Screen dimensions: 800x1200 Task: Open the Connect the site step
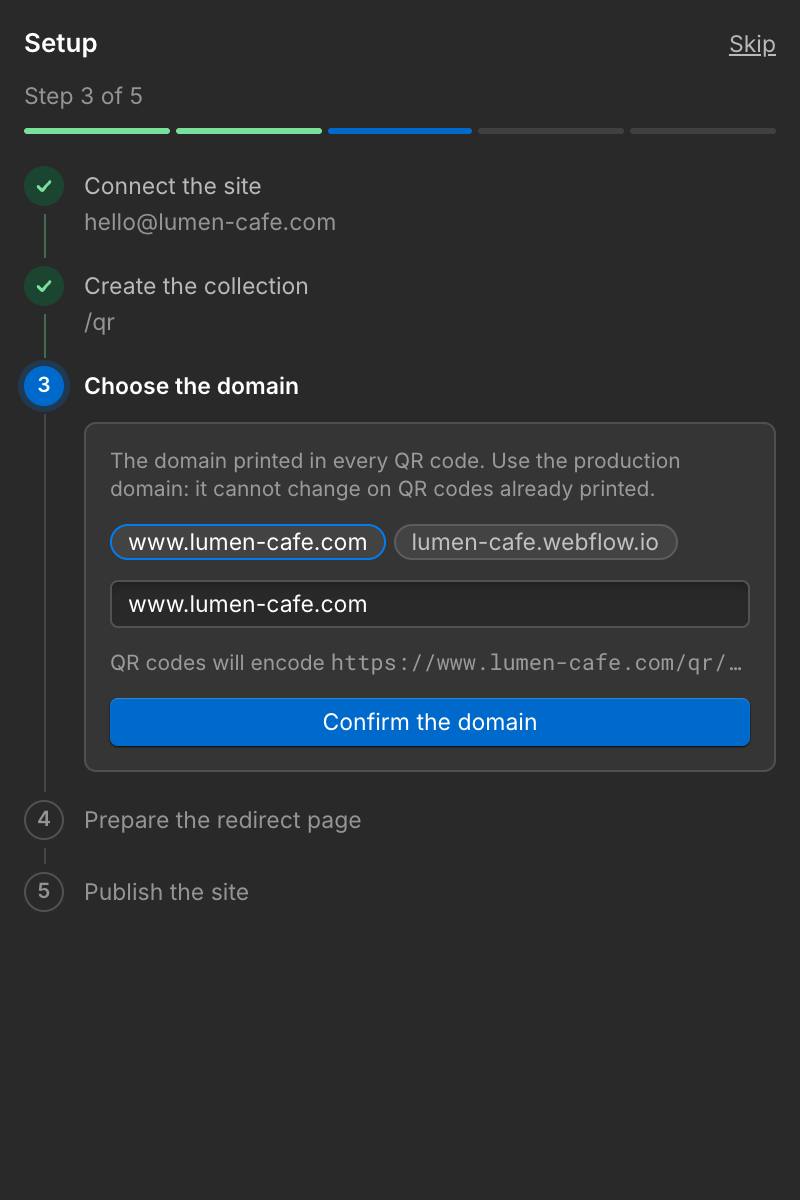(x=173, y=186)
